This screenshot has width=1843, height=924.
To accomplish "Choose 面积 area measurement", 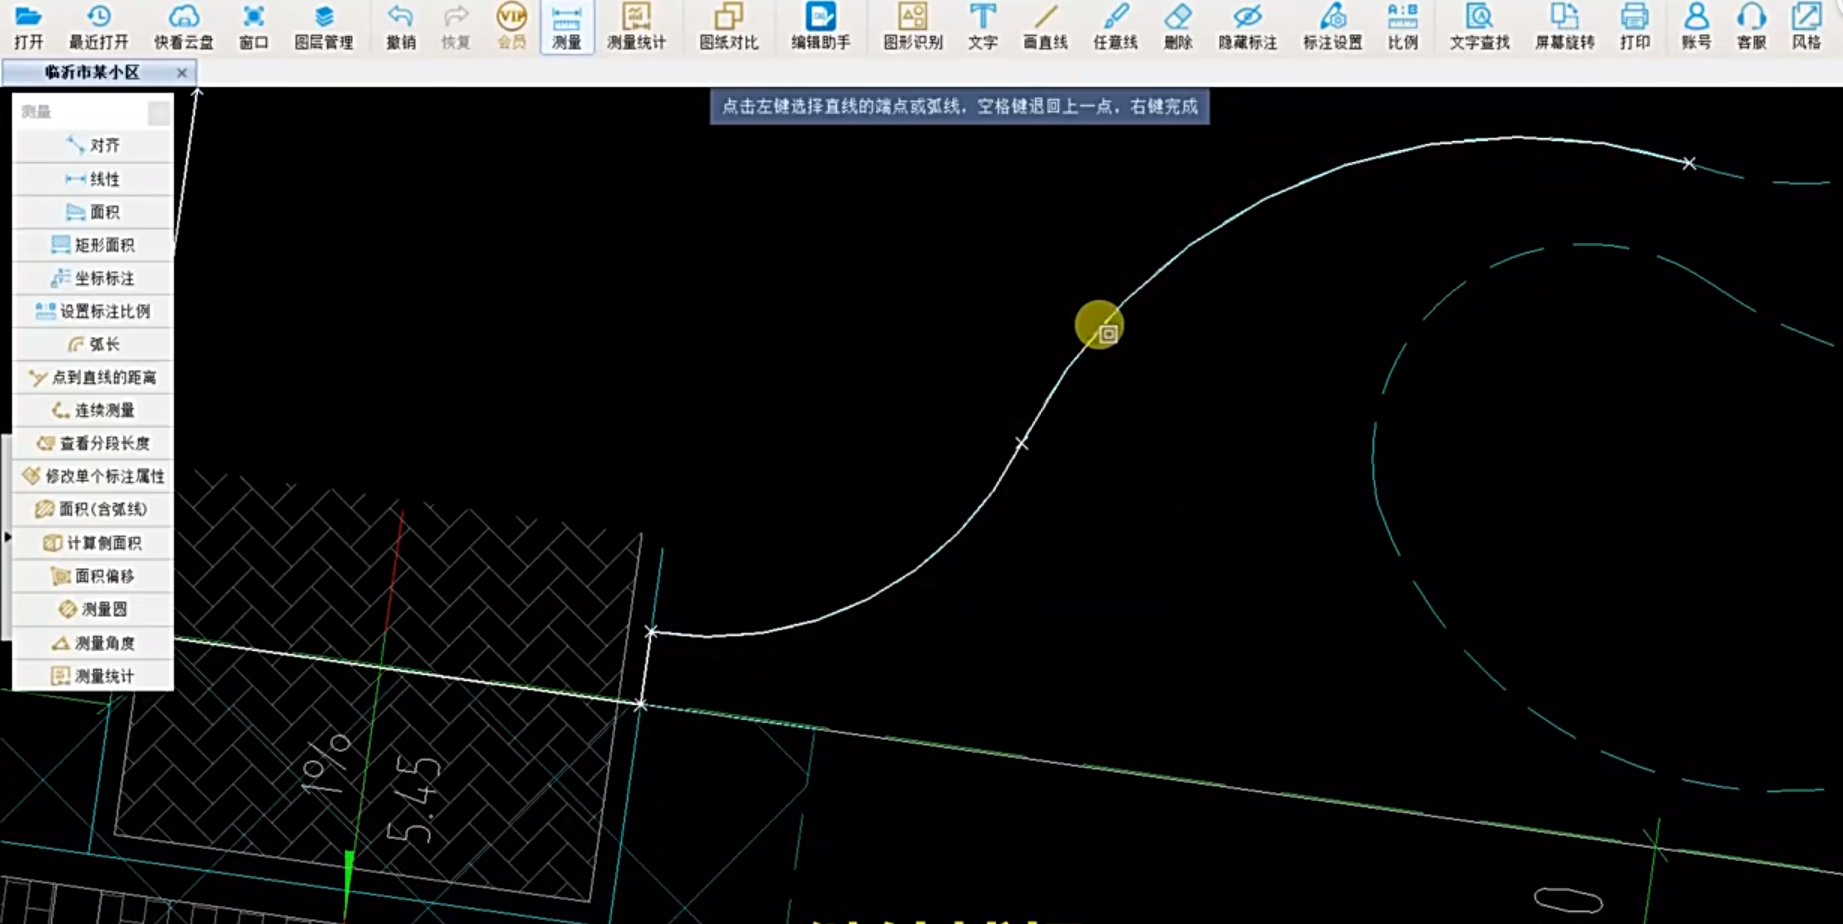I will 93,212.
